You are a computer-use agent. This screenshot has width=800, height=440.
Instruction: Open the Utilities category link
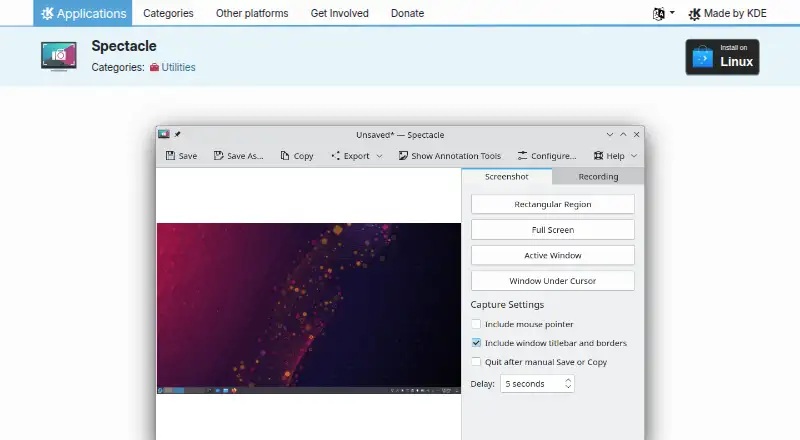(x=172, y=67)
